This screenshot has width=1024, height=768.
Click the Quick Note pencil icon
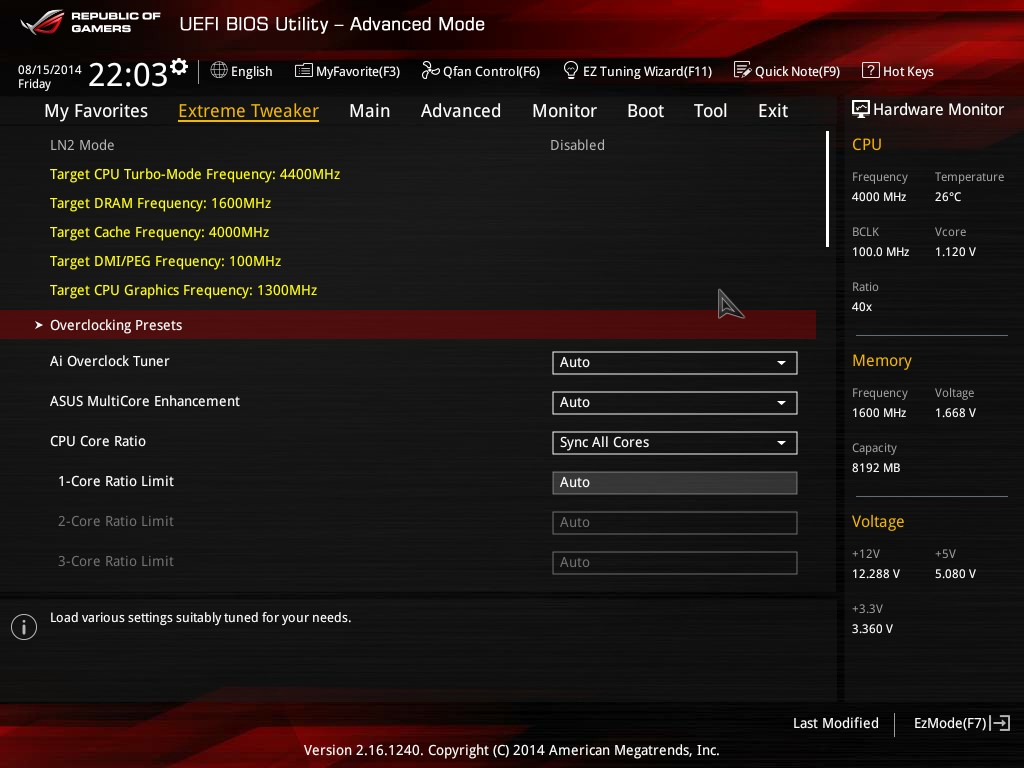tap(742, 70)
